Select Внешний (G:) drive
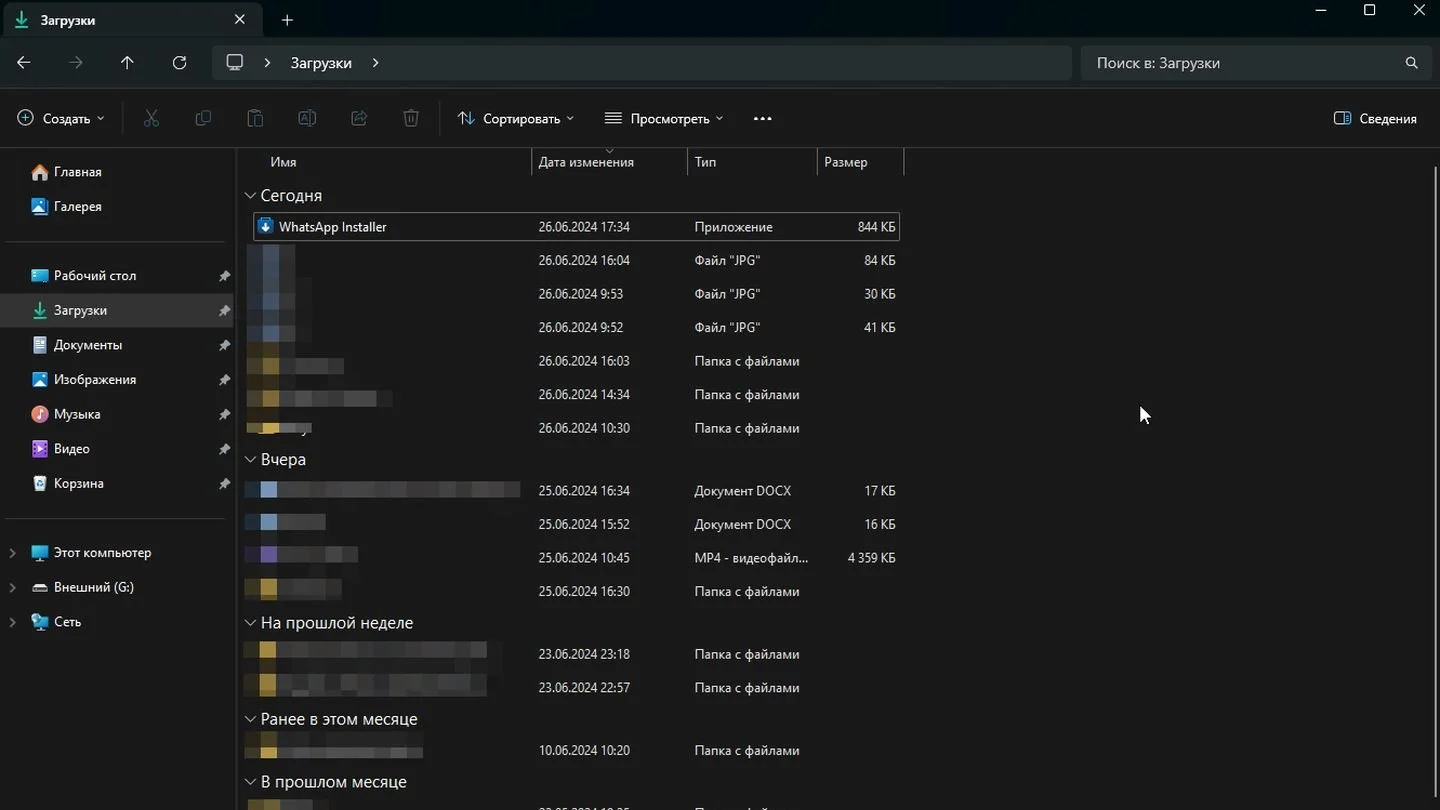1440x810 pixels. 93,587
